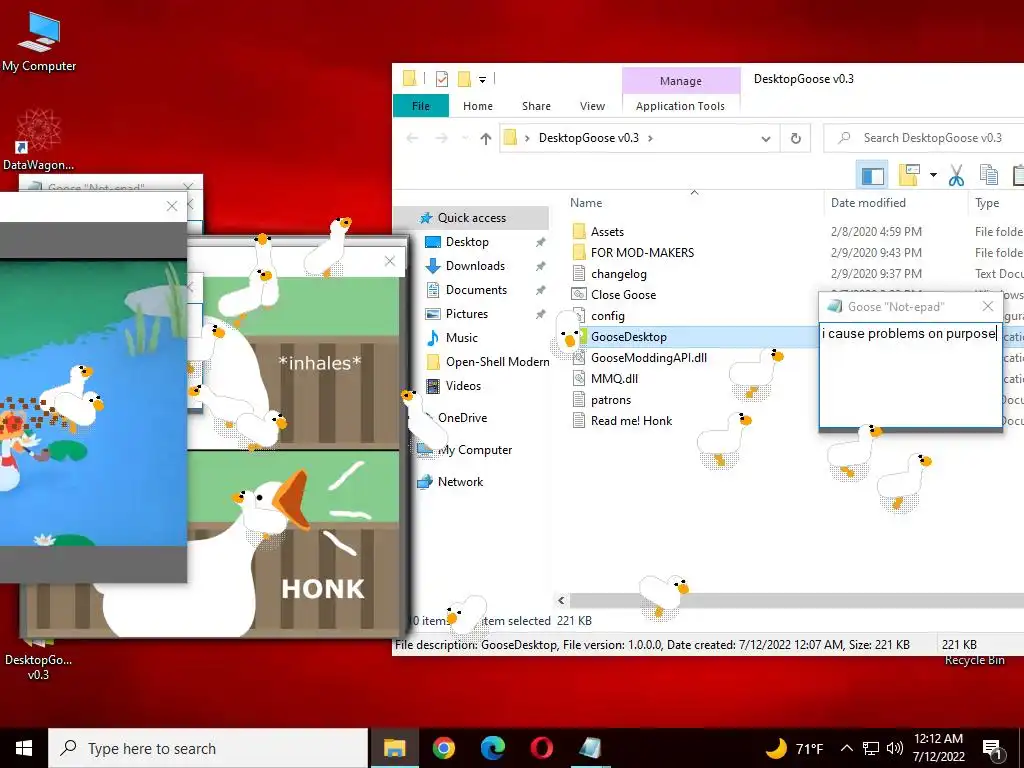Click New folder icon in title bar

pyautogui.click(x=464, y=79)
